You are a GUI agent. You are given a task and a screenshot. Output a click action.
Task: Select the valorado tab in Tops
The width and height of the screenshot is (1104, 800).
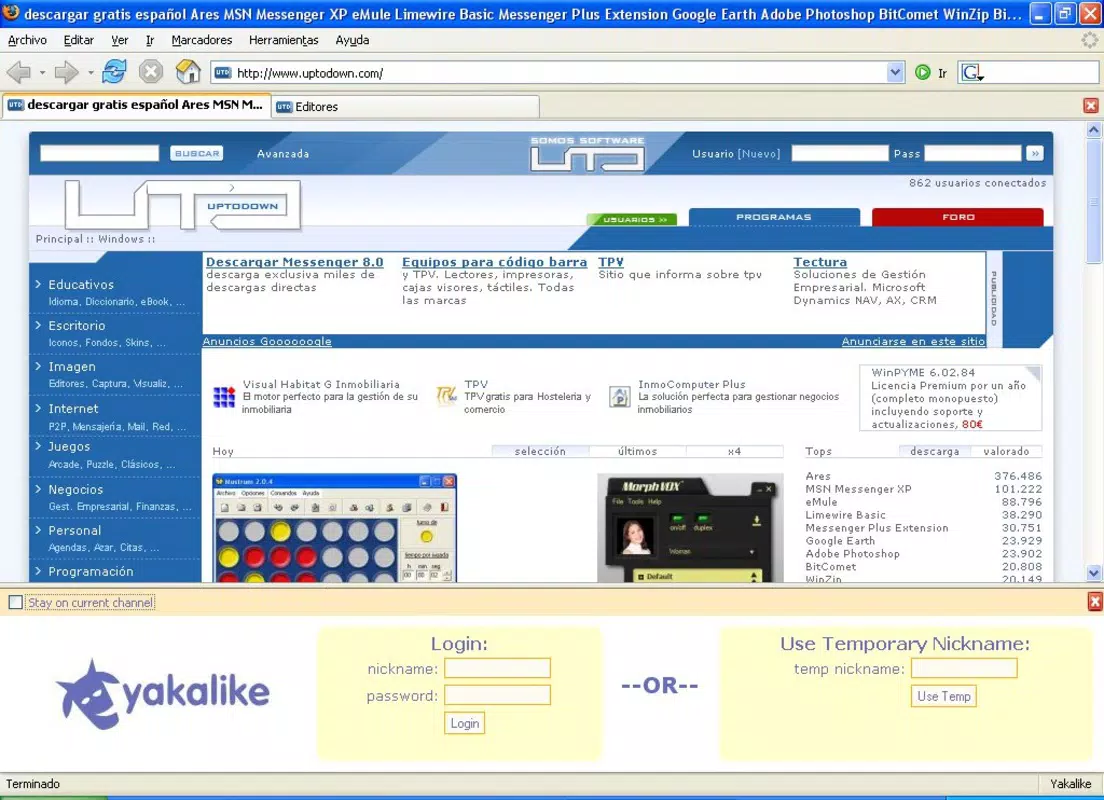pos(1006,451)
